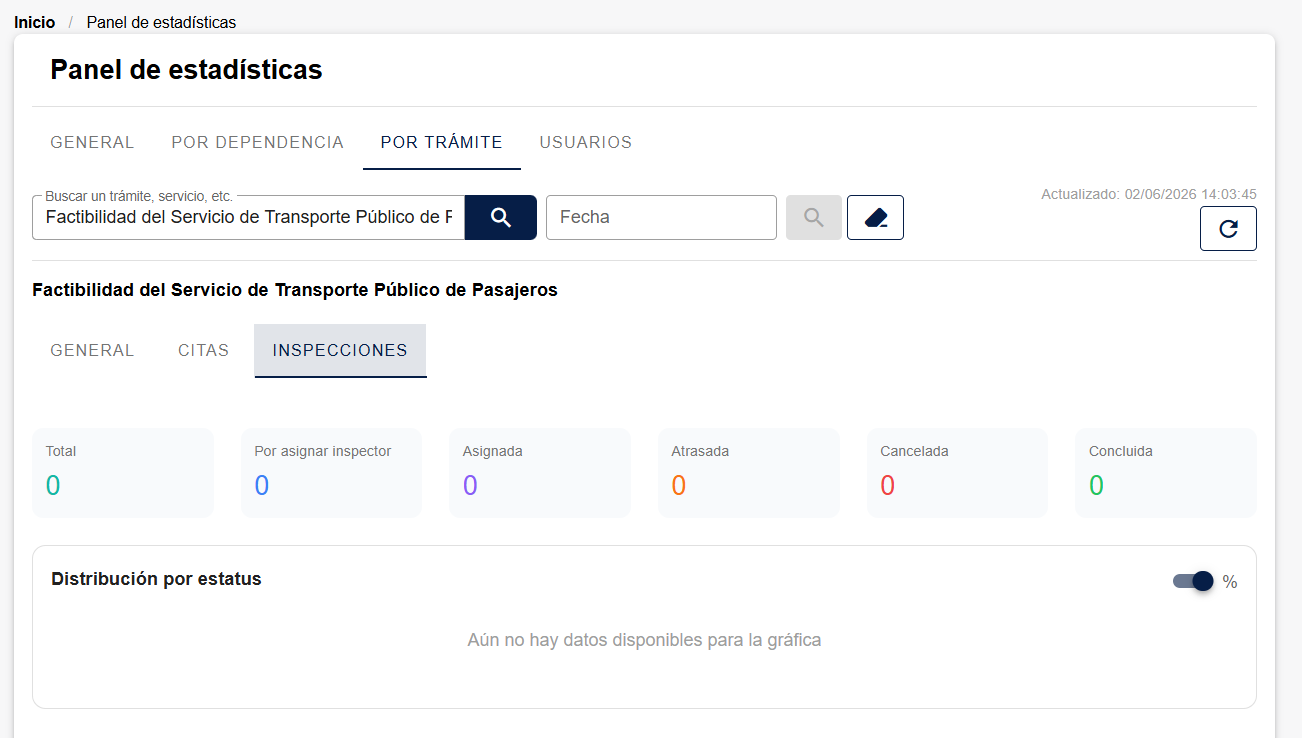Click the trámite search input field
1302x738 pixels.
click(x=249, y=217)
